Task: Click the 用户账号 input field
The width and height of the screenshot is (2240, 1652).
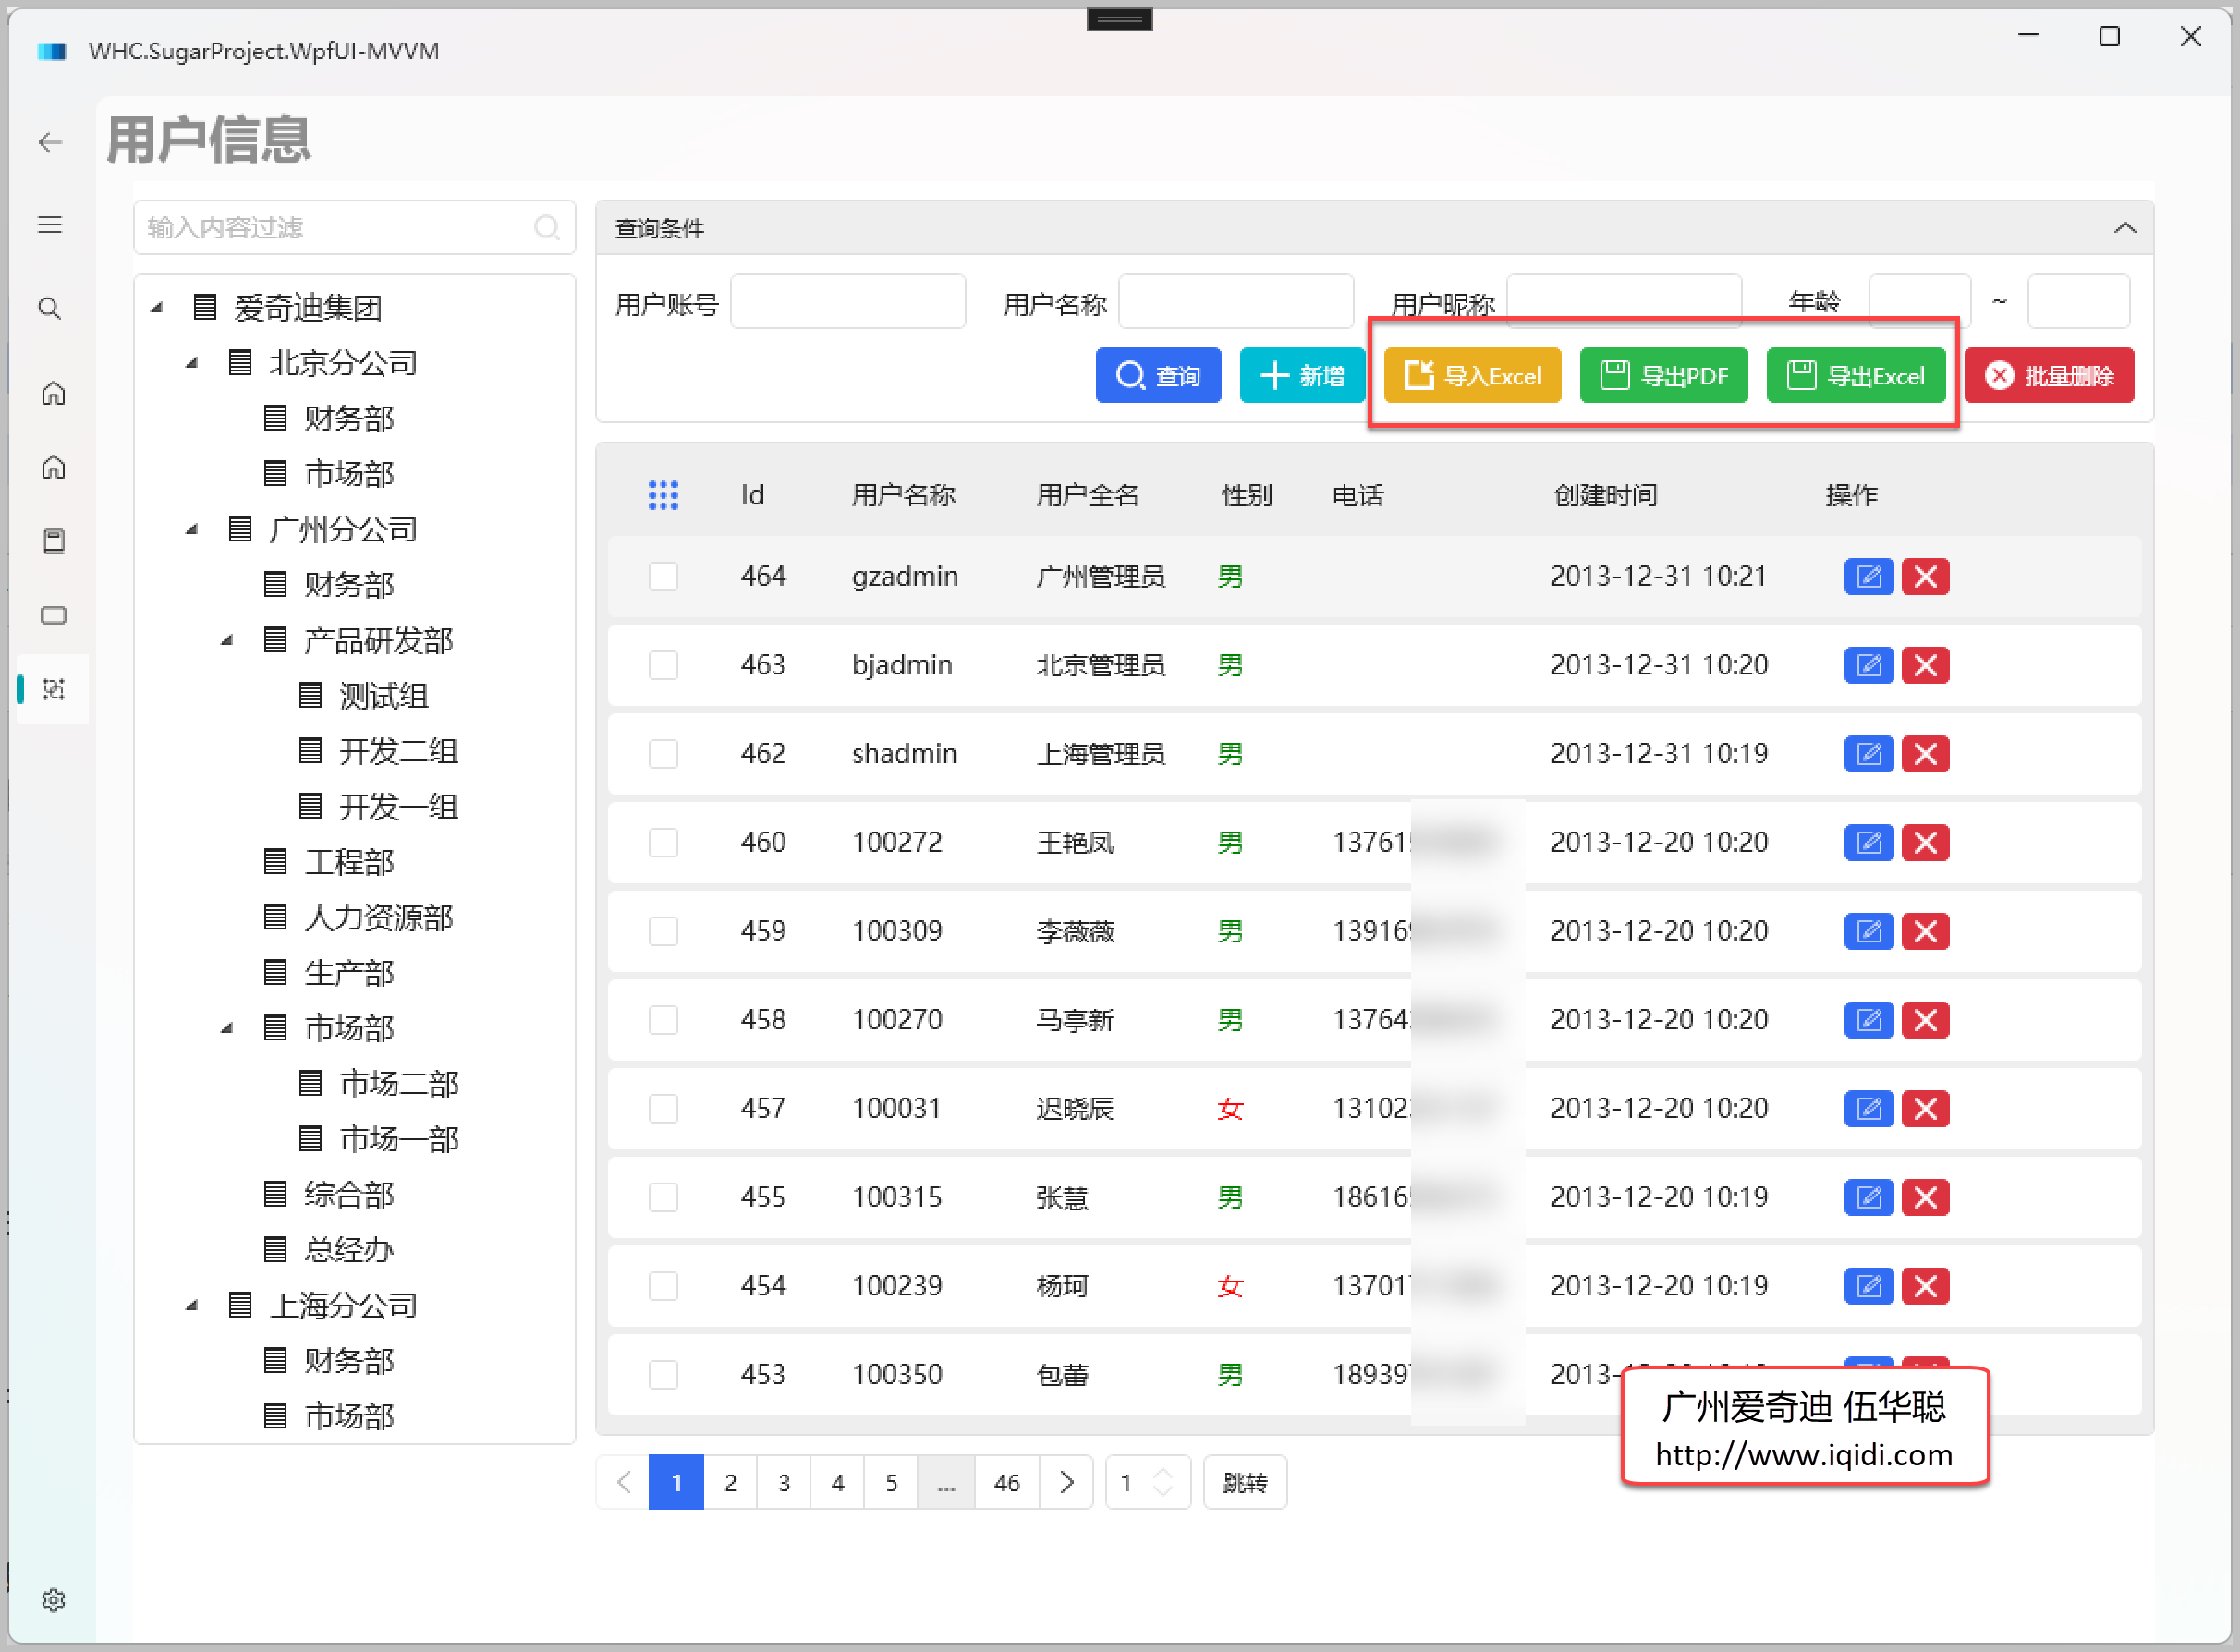Action: click(x=848, y=302)
